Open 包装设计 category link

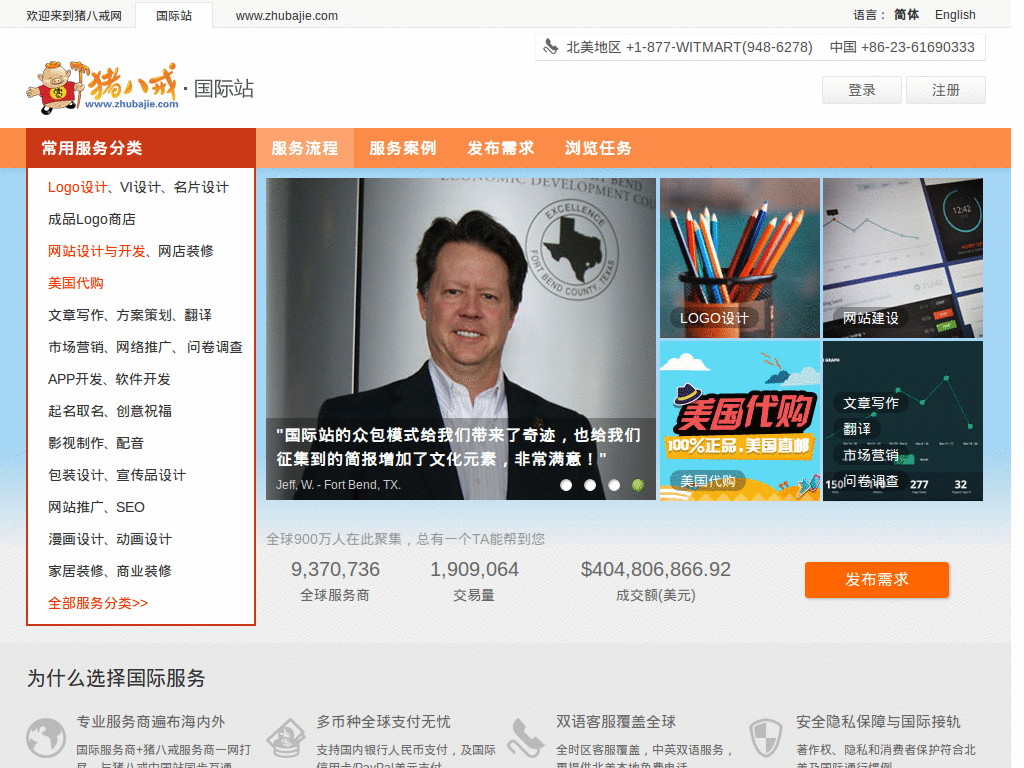point(76,475)
